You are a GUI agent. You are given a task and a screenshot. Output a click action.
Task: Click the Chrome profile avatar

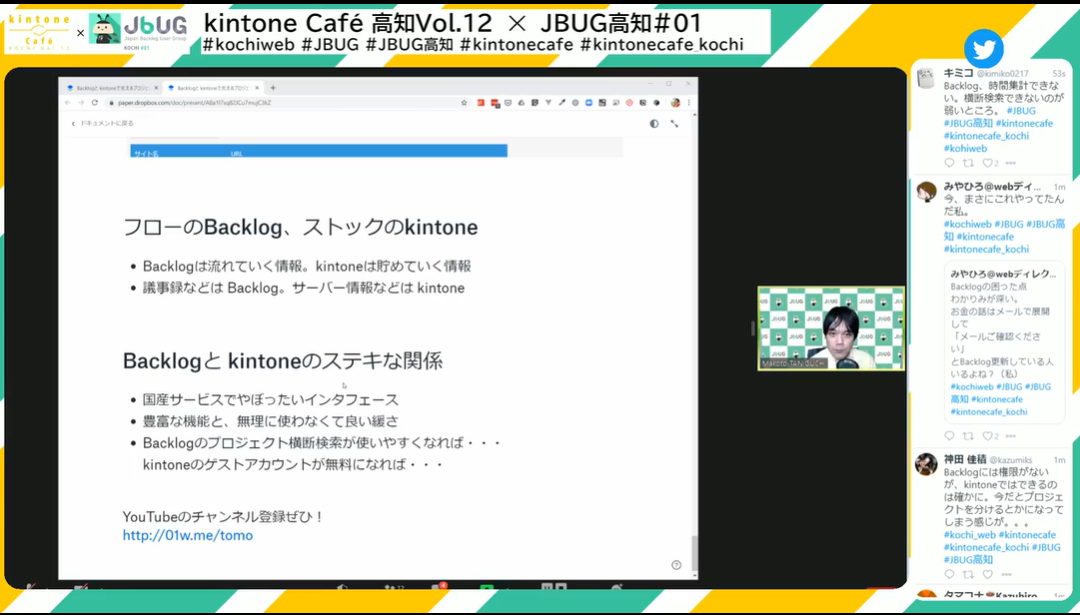[676, 103]
